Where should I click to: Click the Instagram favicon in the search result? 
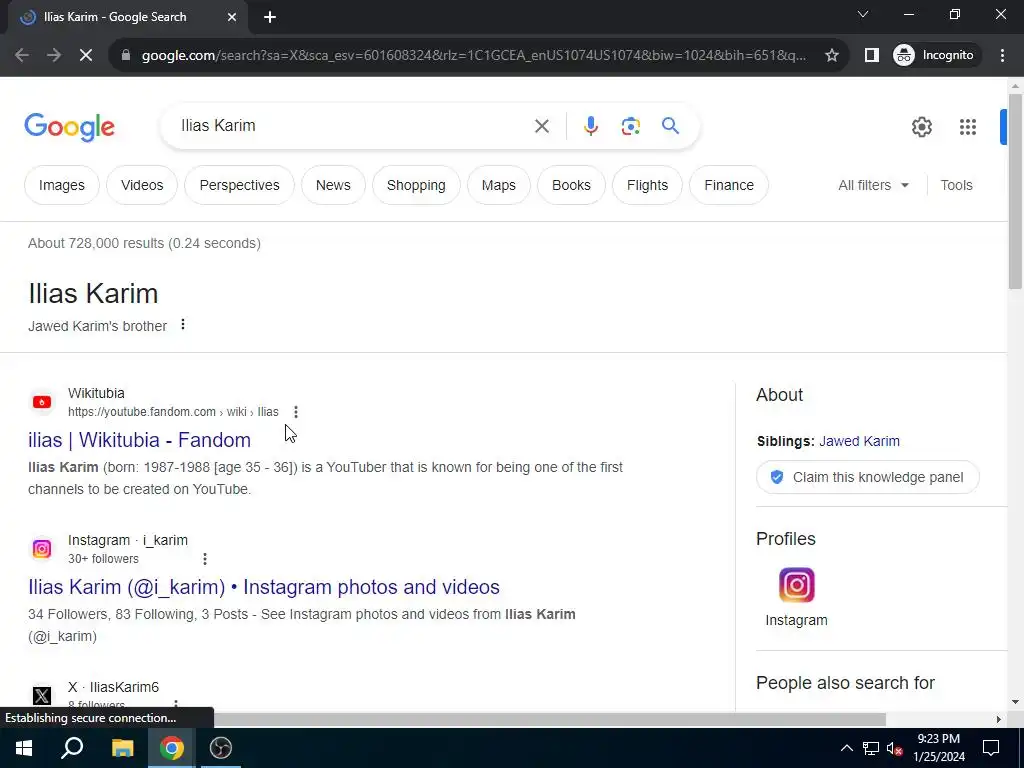point(42,549)
